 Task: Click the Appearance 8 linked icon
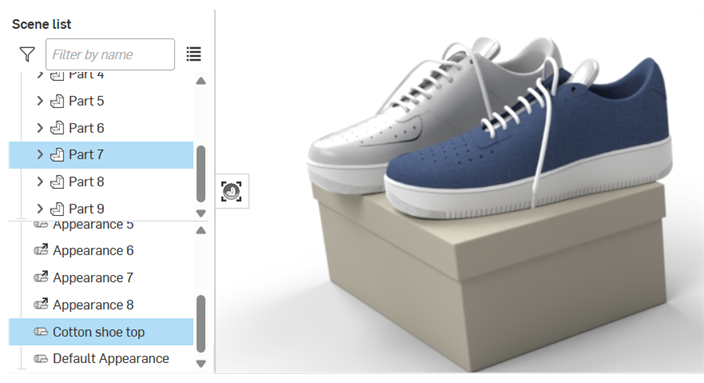coord(41,304)
